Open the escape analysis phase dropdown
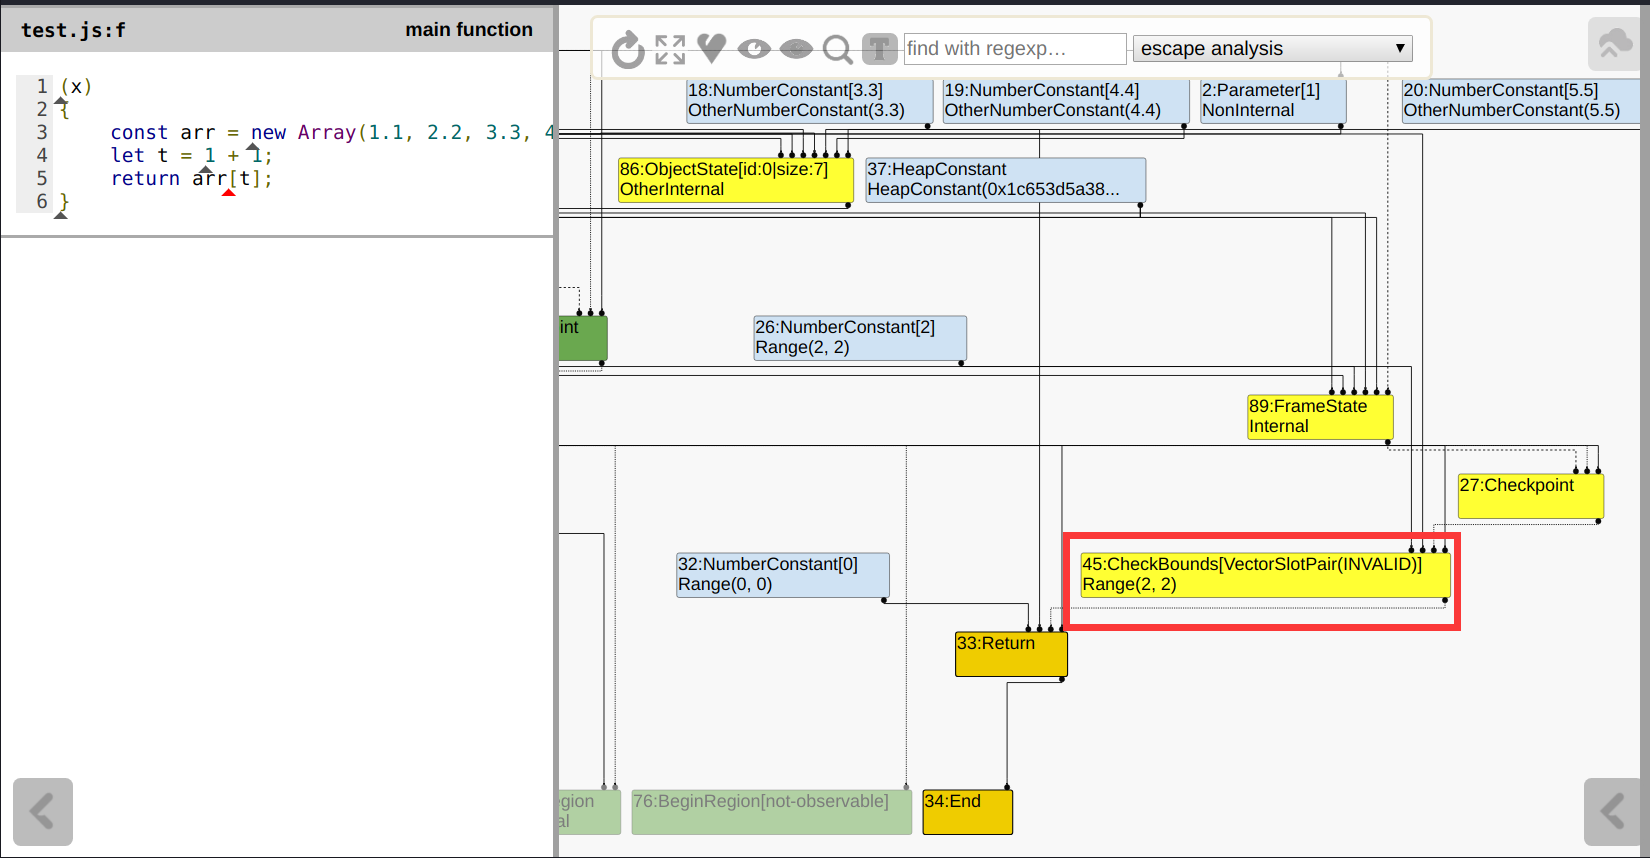Image resolution: width=1650 pixels, height=858 pixels. [1272, 48]
